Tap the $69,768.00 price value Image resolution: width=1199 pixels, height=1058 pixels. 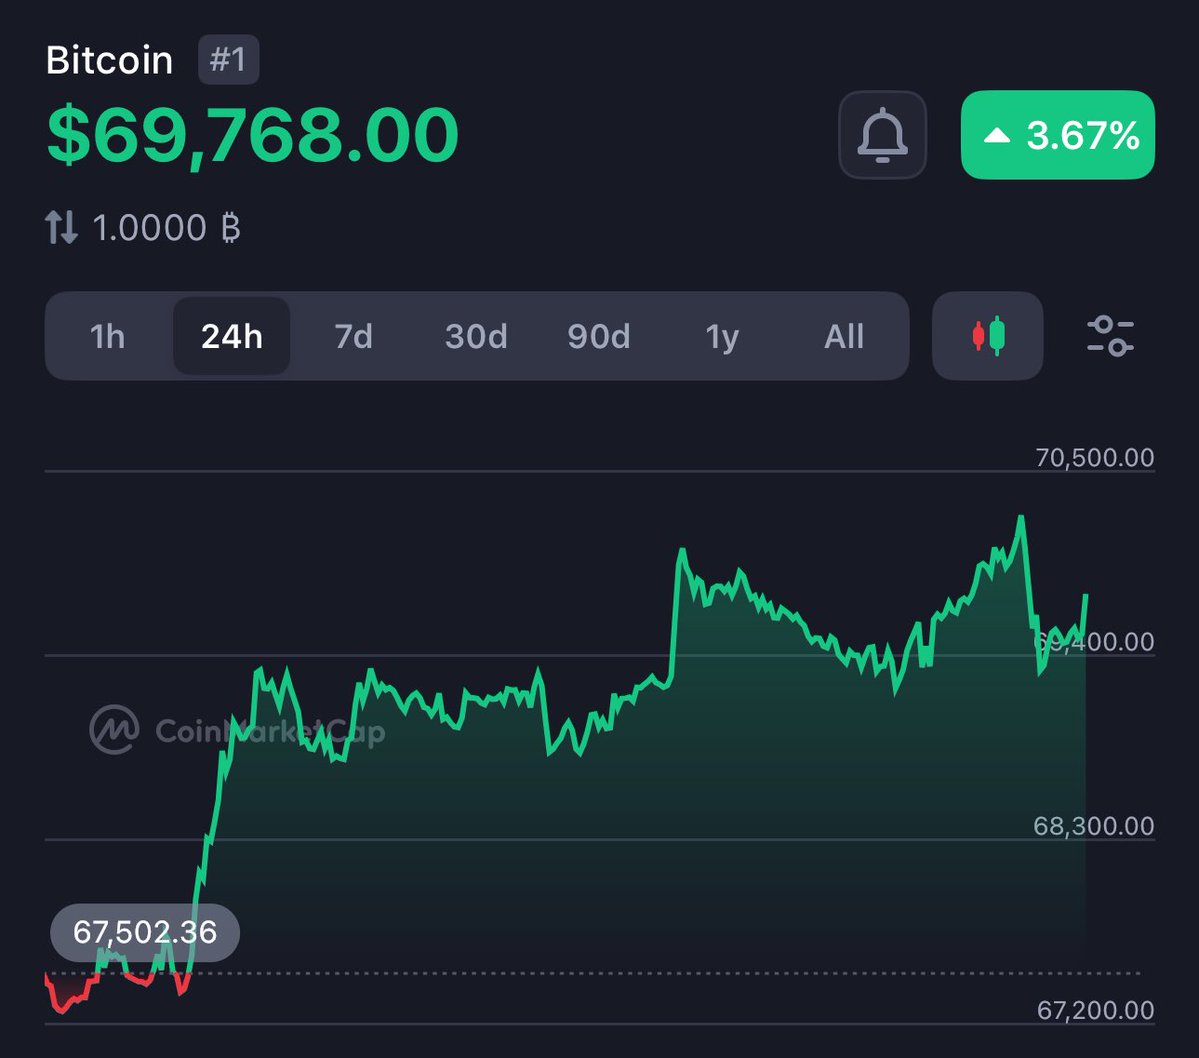click(252, 135)
